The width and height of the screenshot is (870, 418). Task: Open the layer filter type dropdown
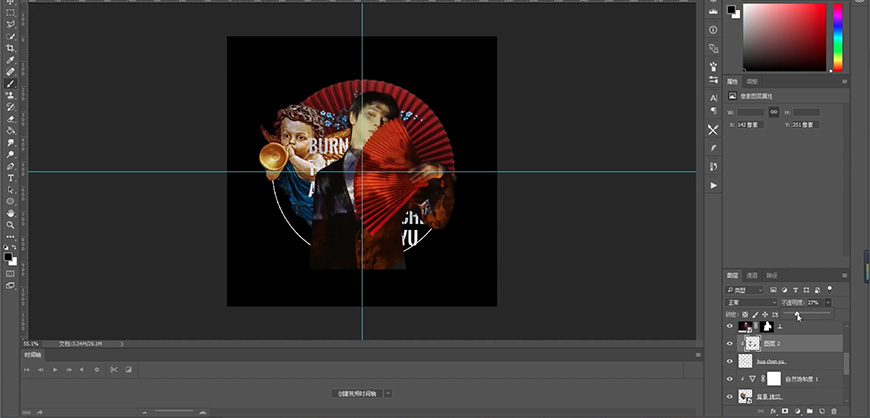[744, 290]
